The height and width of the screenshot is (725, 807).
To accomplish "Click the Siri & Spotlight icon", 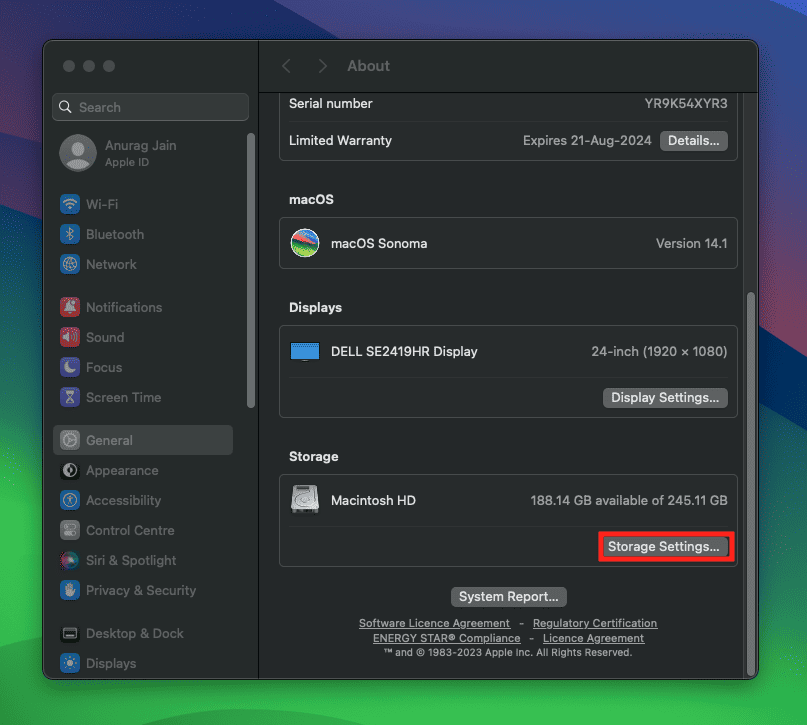I will coord(70,560).
